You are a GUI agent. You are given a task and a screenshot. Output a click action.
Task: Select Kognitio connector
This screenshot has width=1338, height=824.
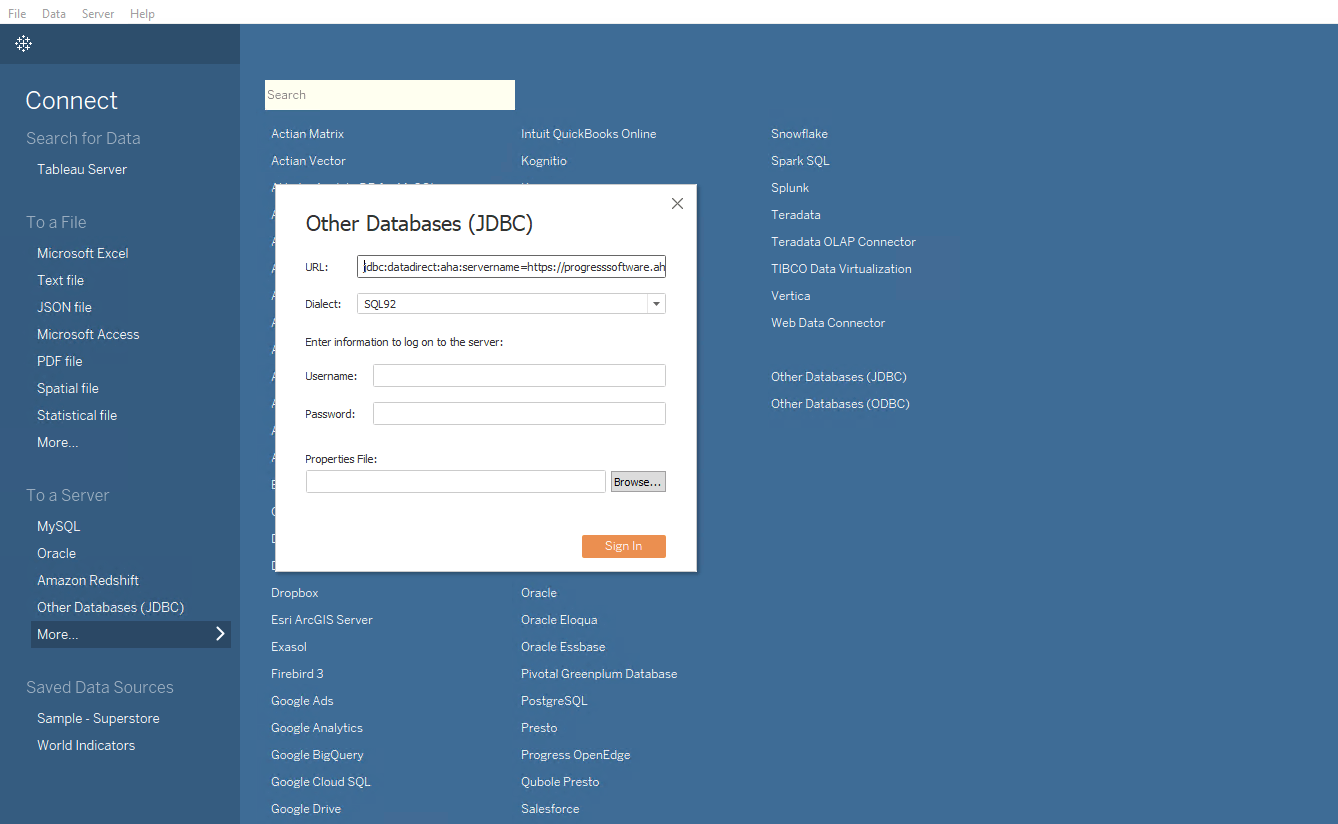544,161
